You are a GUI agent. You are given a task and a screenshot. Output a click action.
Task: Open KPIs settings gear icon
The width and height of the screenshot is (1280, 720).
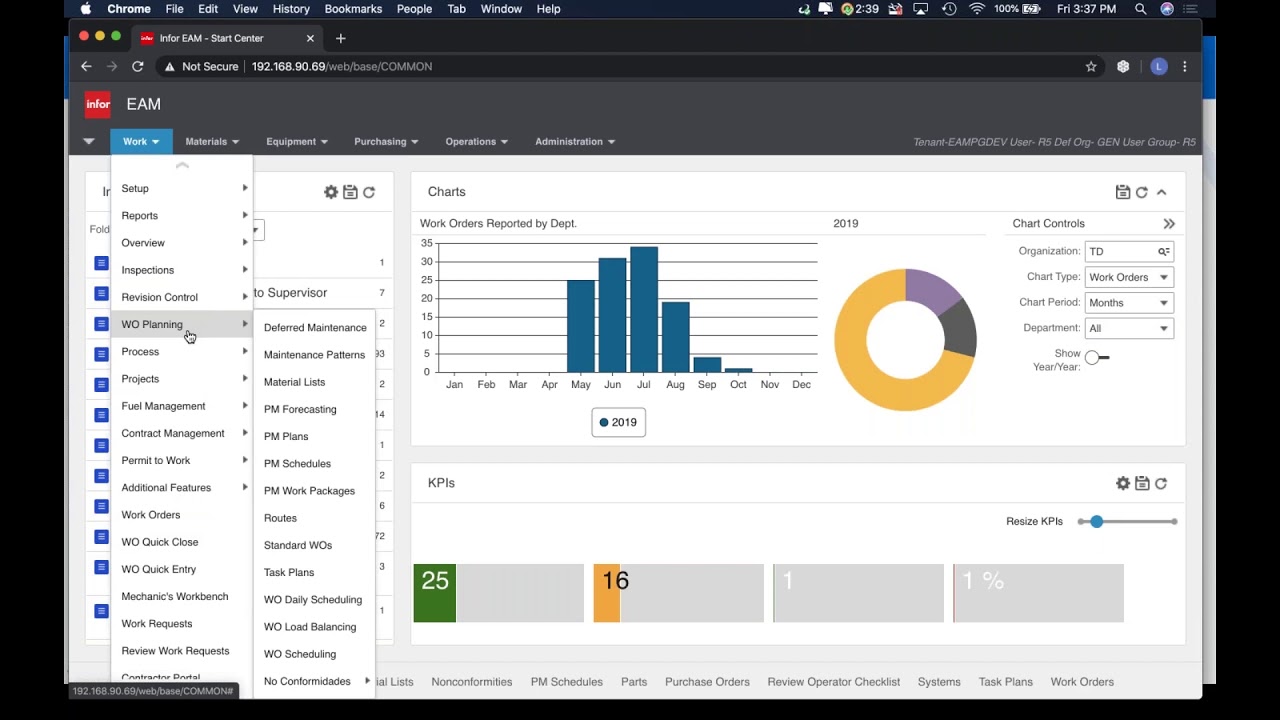(1123, 483)
